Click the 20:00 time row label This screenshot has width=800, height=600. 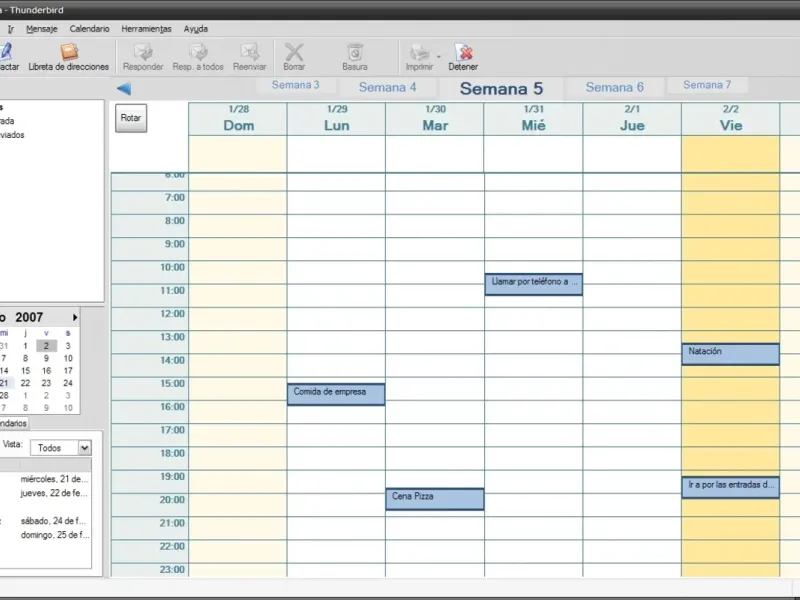pyautogui.click(x=172, y=500)
